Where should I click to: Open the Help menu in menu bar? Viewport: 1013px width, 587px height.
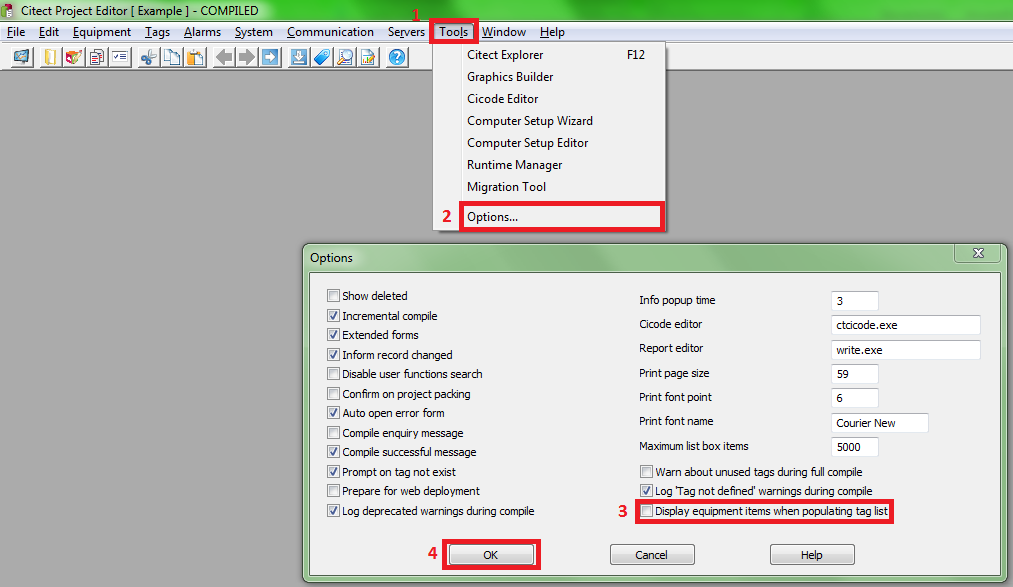tap(552, 32)
